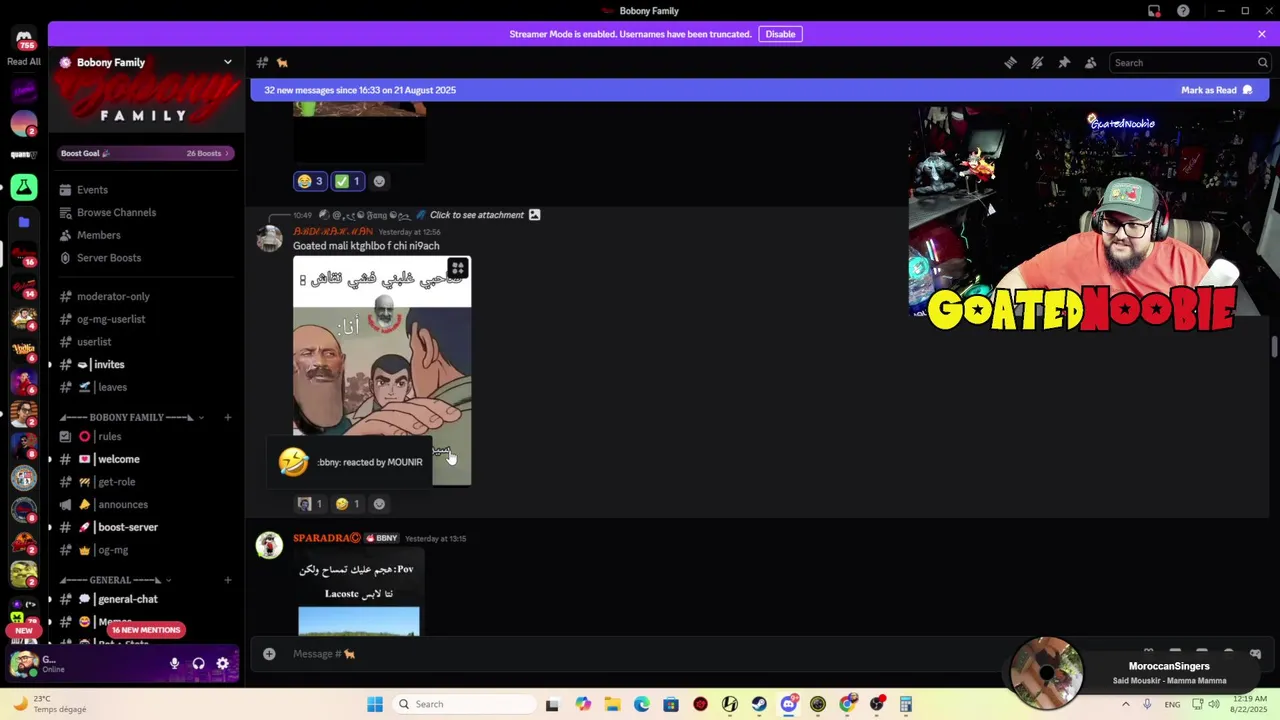
Task: Toggle microphone mute
Action: (x=174, y=663)
